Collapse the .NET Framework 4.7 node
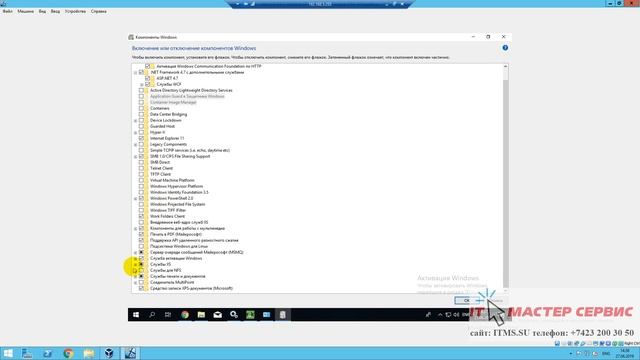The image size is (640, 360). coord(136,72)
